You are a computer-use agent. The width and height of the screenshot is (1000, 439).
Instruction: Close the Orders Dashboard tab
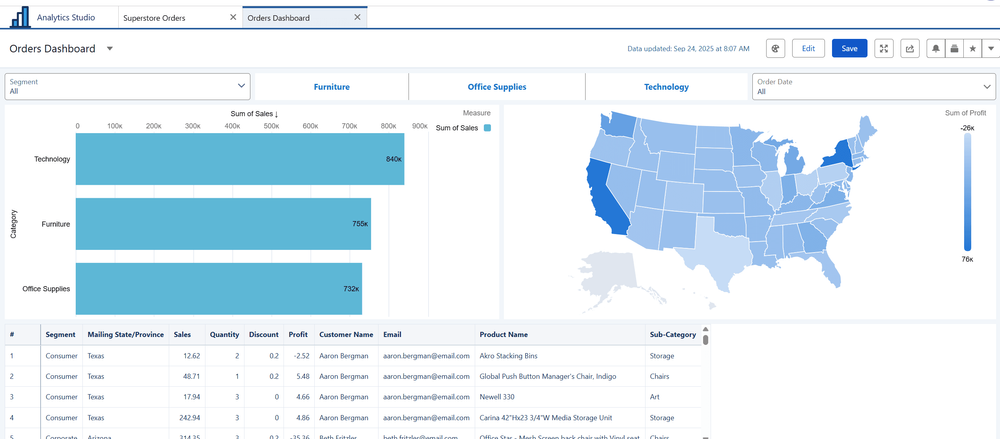(x=357, y=18)
